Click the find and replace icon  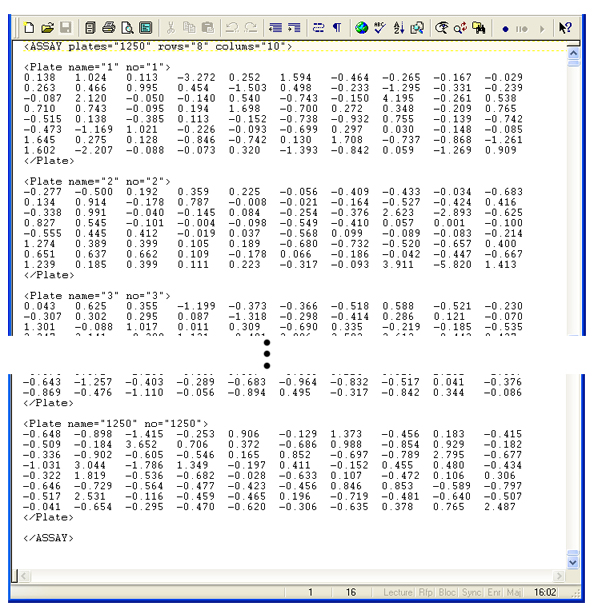[460, 28]
